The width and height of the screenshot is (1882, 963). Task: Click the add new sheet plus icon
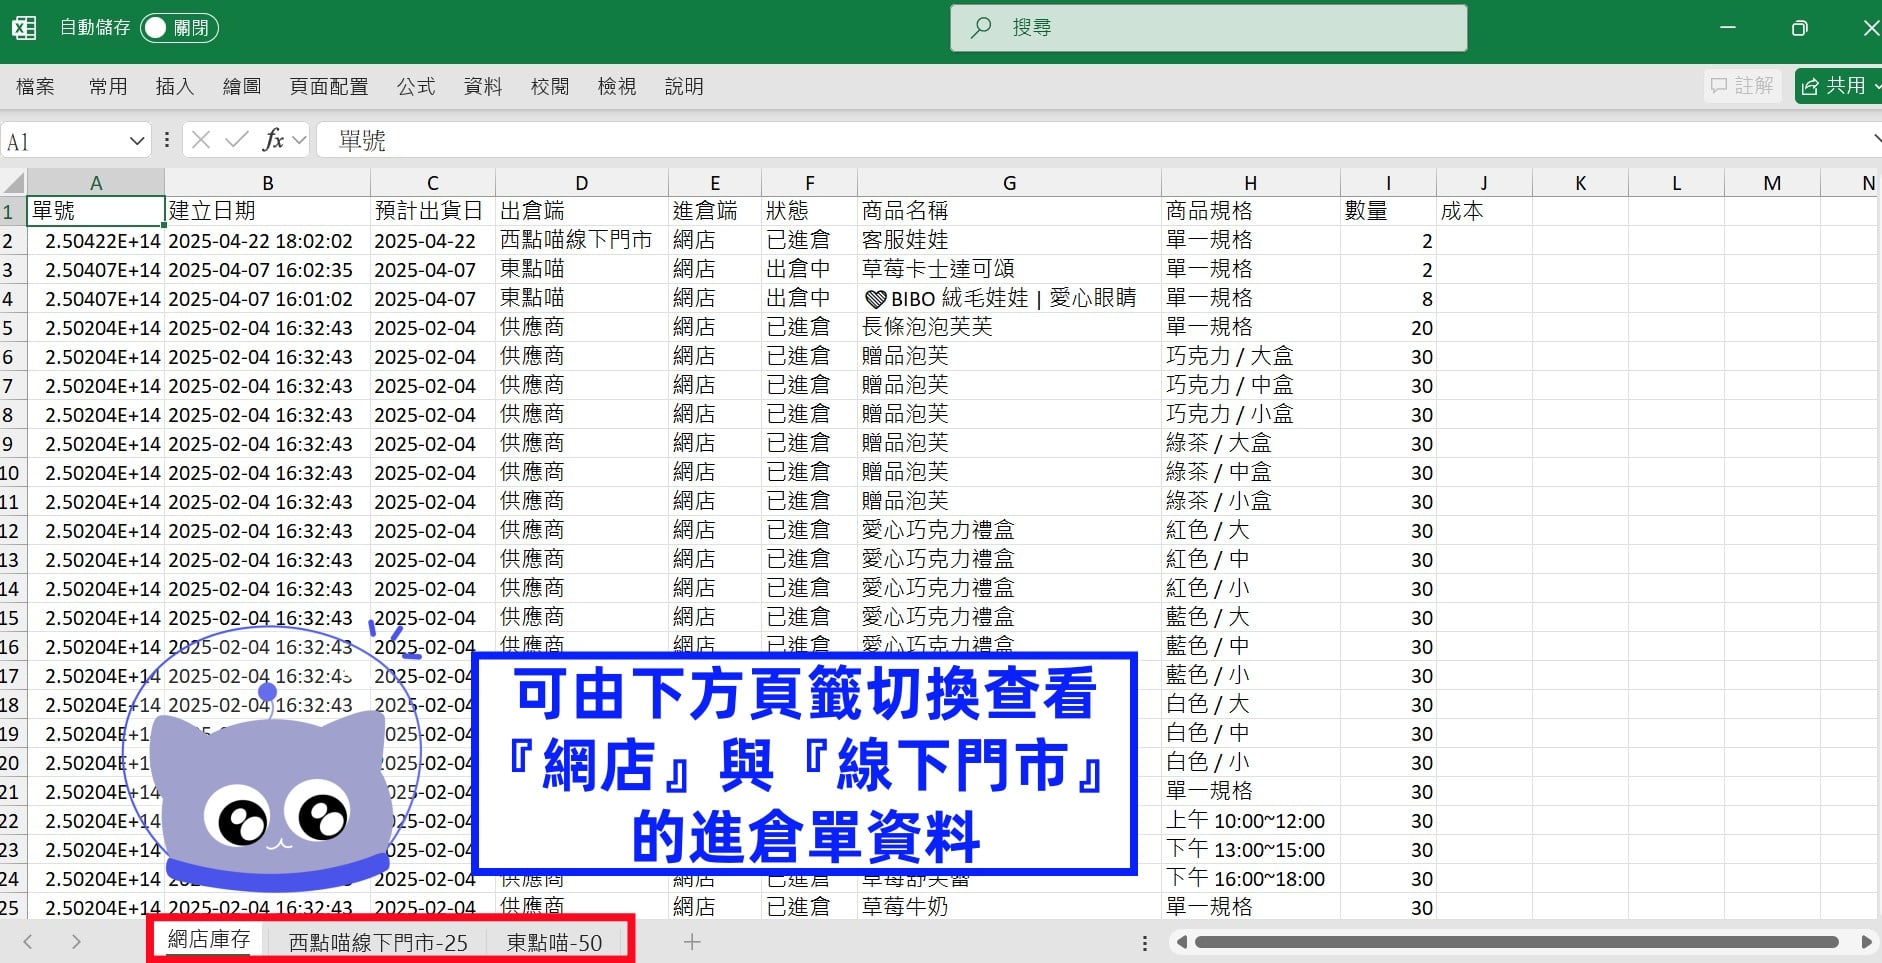click(692, 941)
